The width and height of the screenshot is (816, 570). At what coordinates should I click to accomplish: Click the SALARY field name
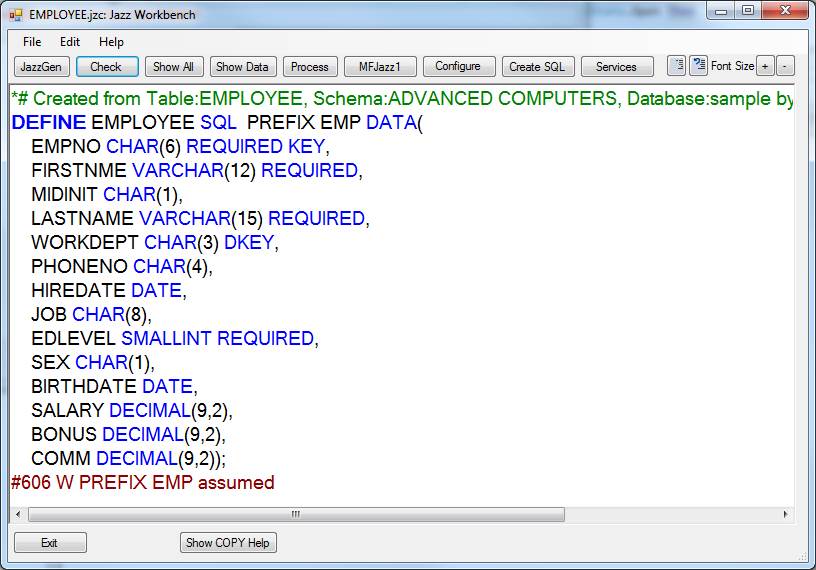[68, 410]
